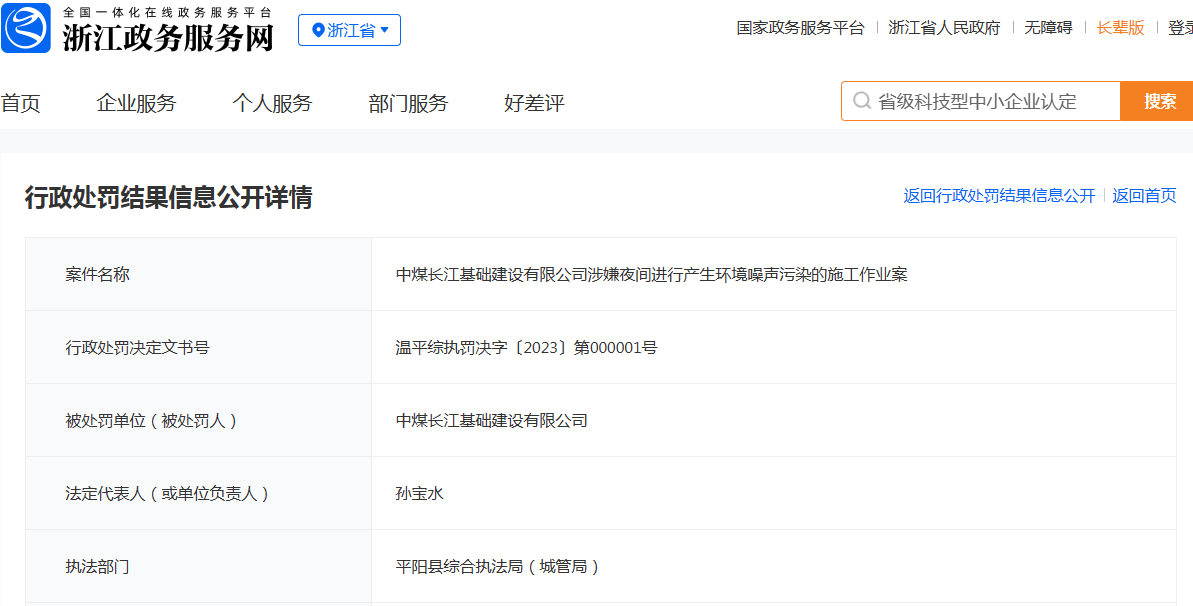This screenshot has width=1193, height=606.
Task: Click the 孙宝水 legal representative value
Action: tap(419, 493)
